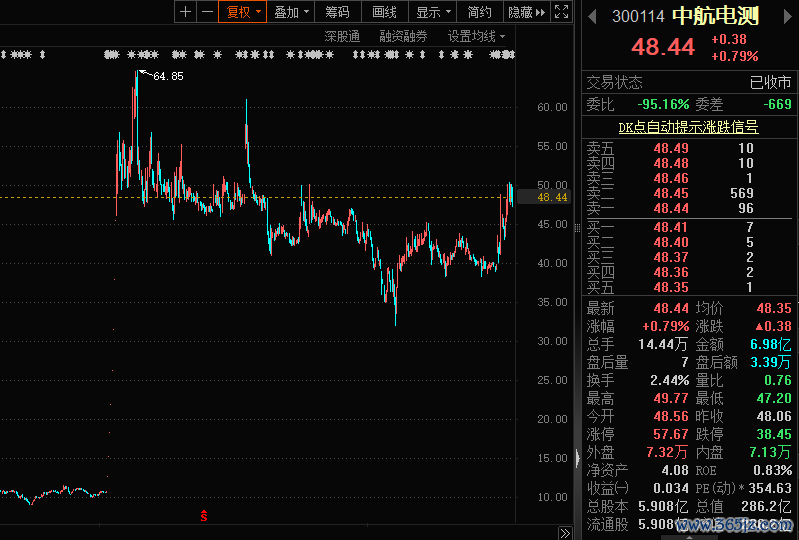This screenshot has height=540, width=799.
Task: Toggle the 简约 simplified view mode
Action: (x=480, y=12)
